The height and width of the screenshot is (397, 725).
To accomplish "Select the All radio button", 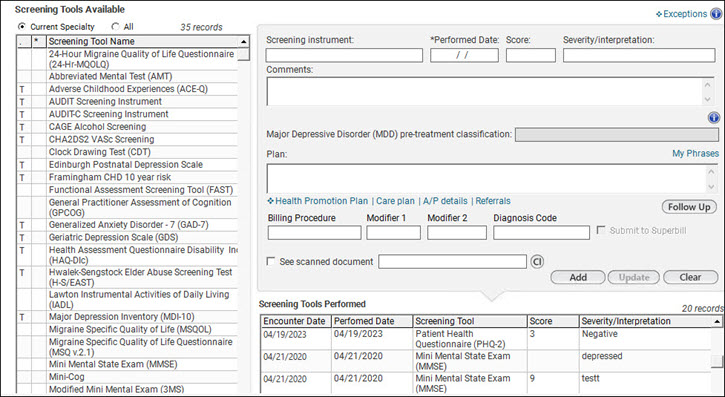I will pos(116,27).
